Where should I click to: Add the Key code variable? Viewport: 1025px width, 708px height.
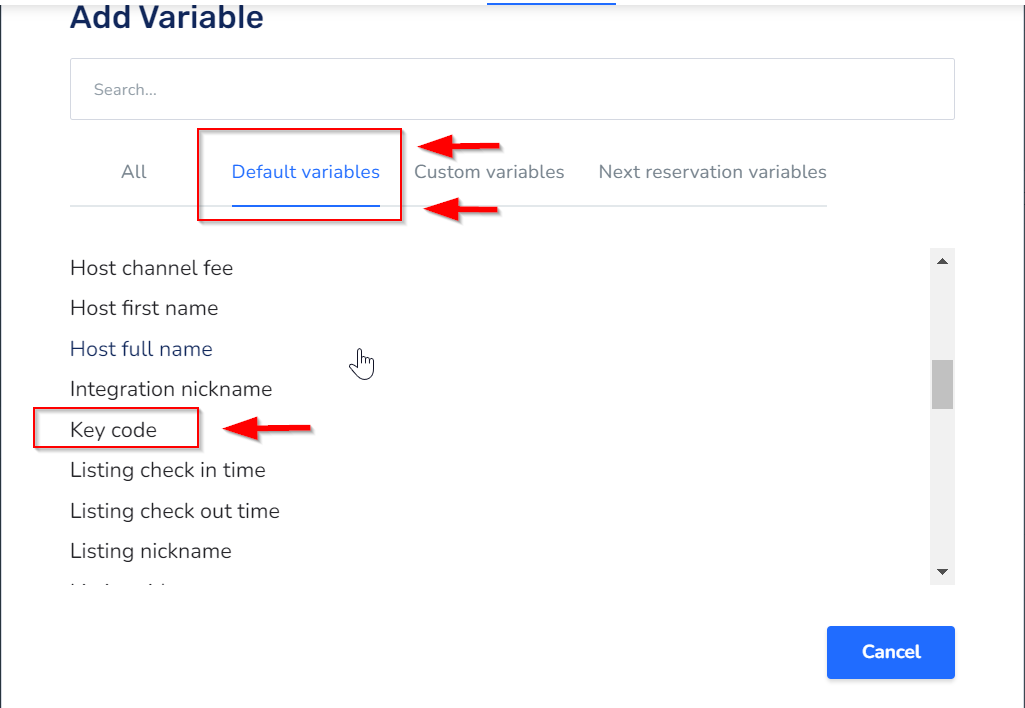(x=113, y=430)
